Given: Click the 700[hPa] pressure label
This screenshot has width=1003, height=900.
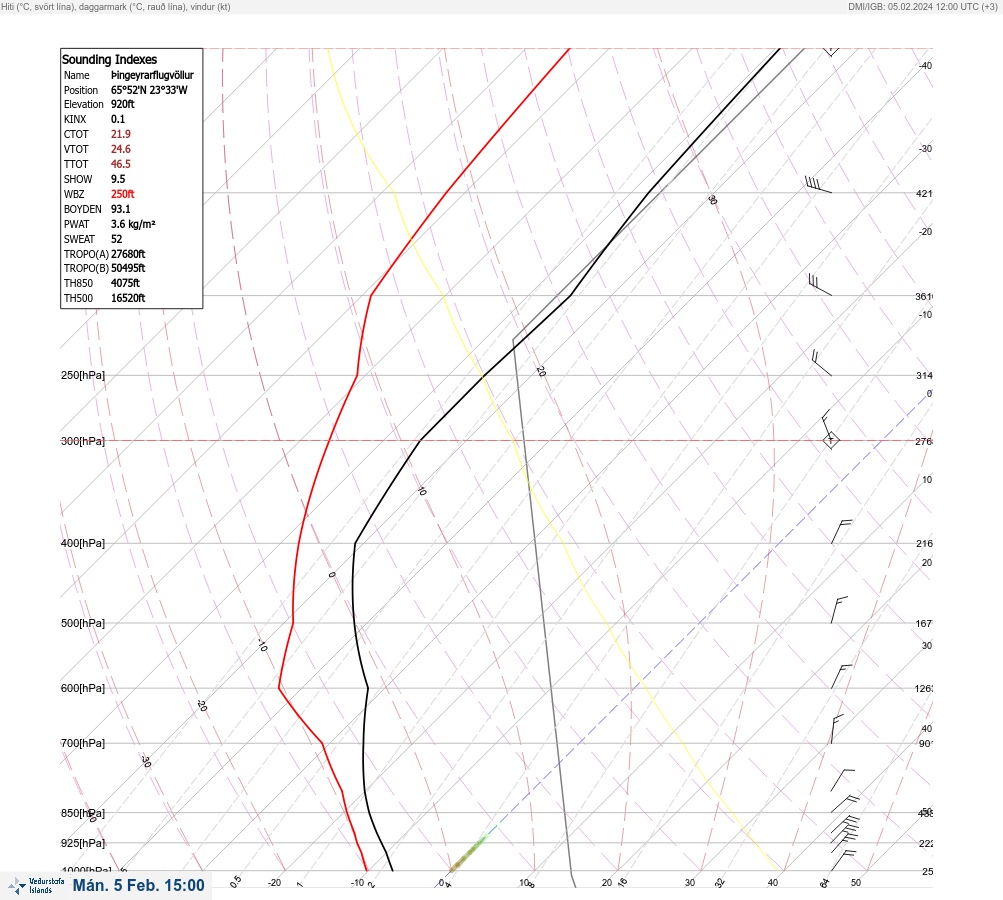Looking at the screenshot, I should point(83,743).
